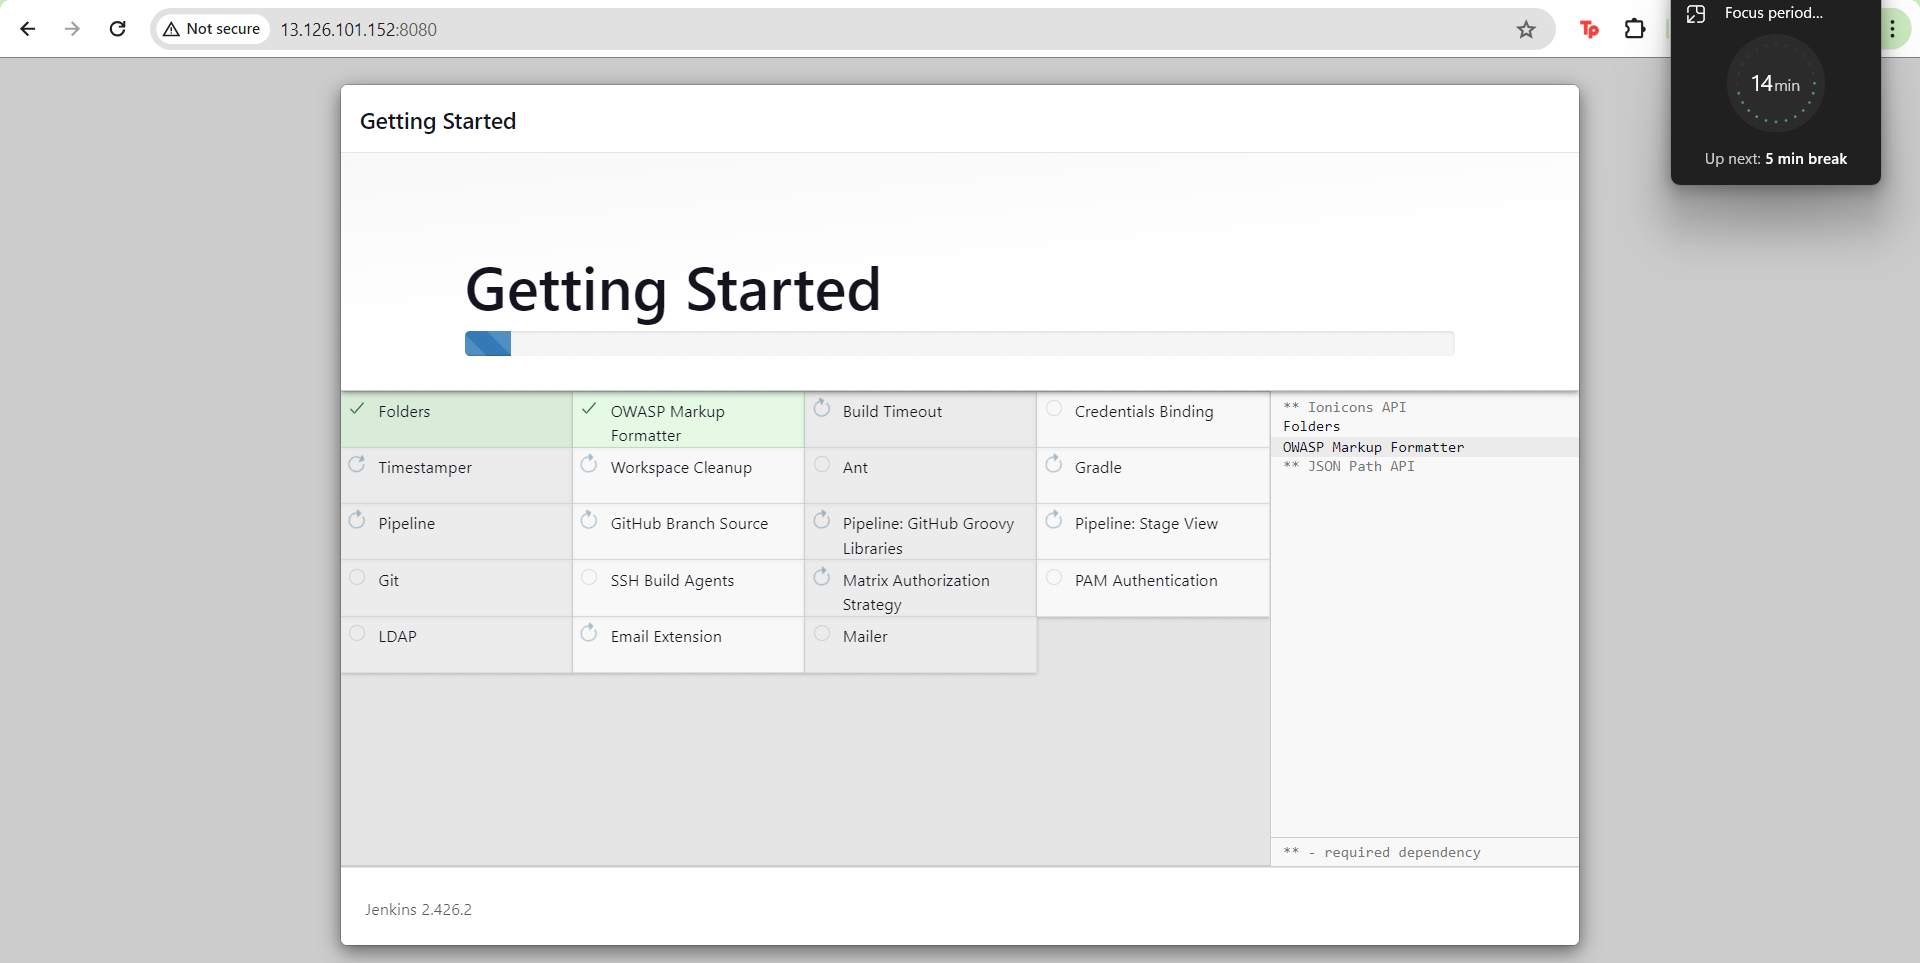The width and height of the screenshot is (1920, 963).
Task: Click the Credentials Binding pending circle
Action: [x=1054, y=408]
